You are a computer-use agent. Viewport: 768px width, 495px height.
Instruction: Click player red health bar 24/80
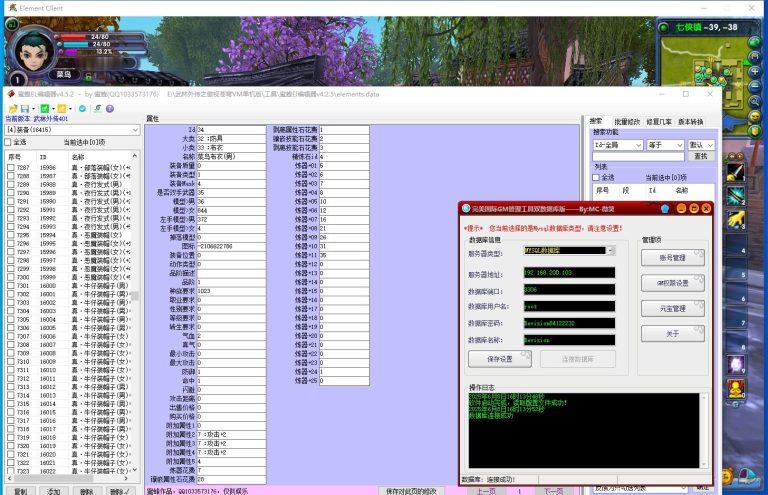point(100,37)
